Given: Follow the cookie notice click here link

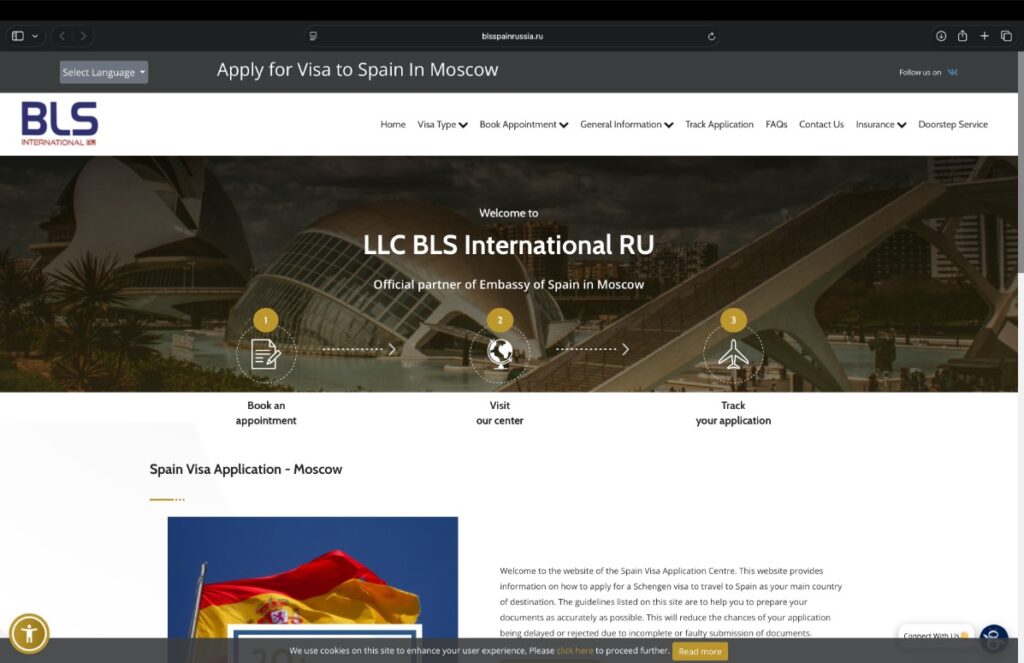Looking at the screenshot, I should (575, 651).
